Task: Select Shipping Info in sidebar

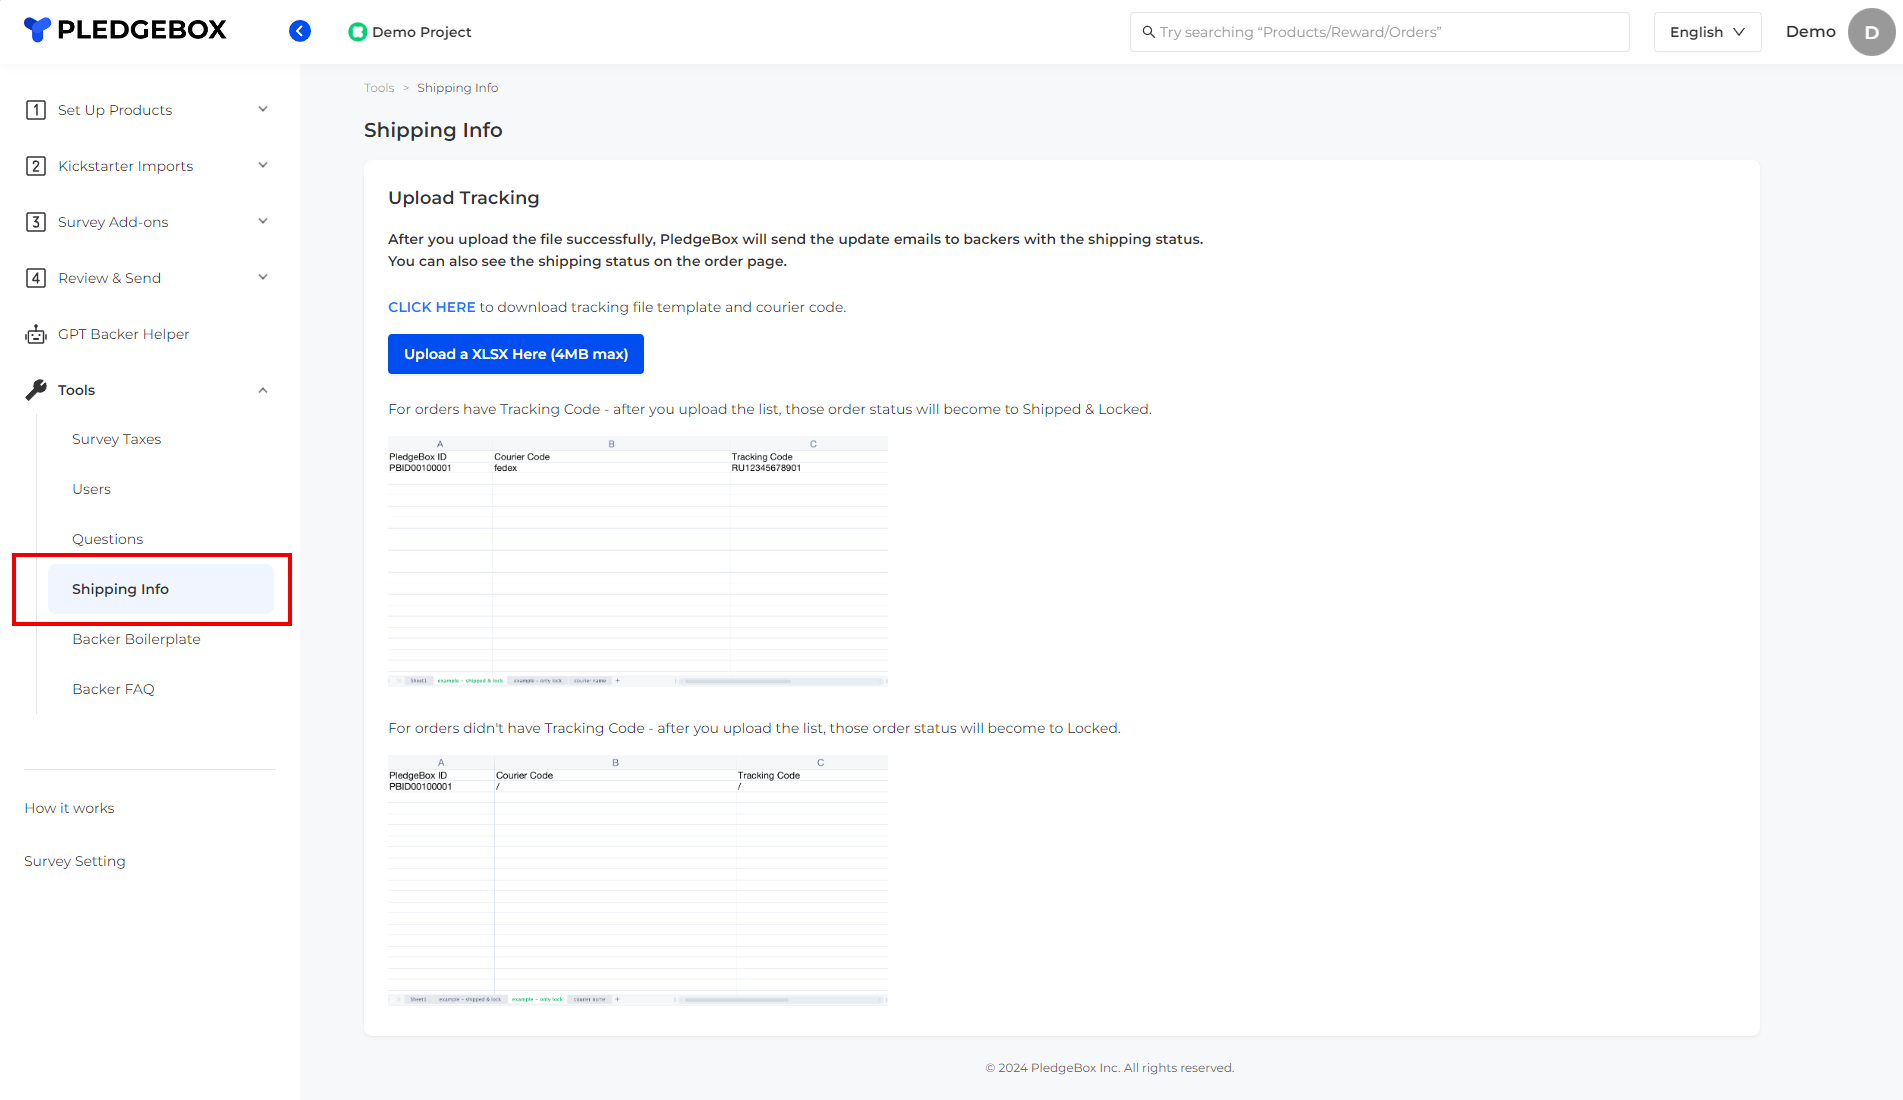Action: [x=160, y=589]
